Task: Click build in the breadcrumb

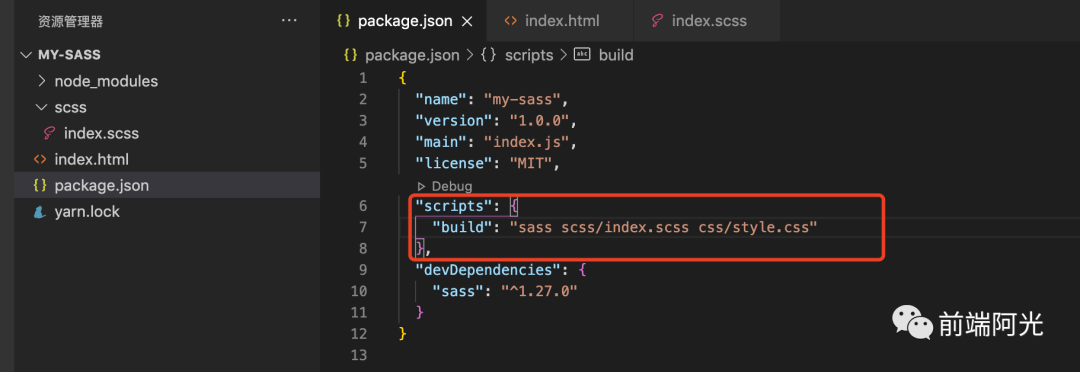Action: 616,55
